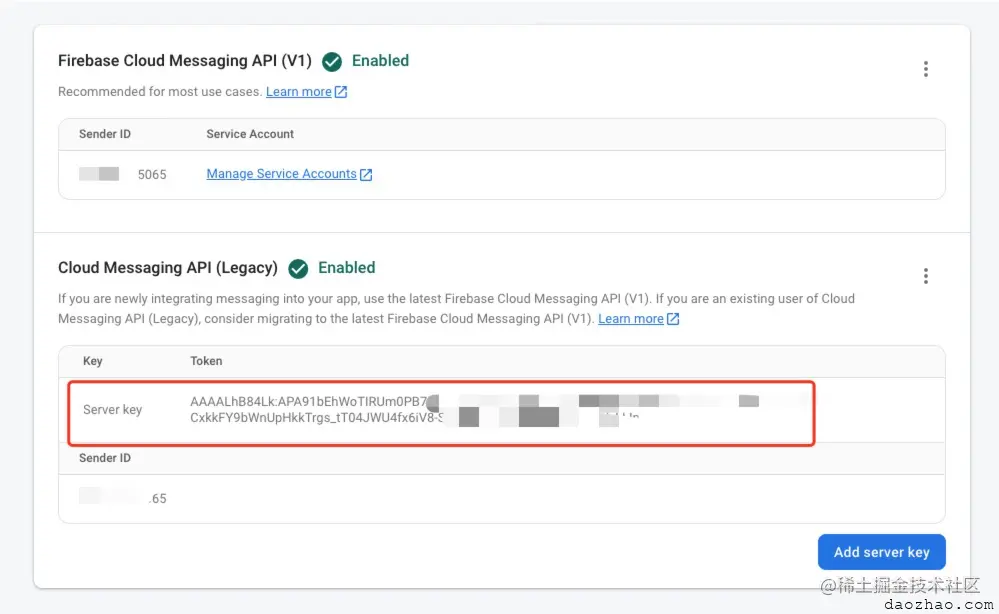Viewport: 999px width, 614px height.
Task: Click the external-link icon after the Legacy Learn more link
Action: [x=673, y=318]
